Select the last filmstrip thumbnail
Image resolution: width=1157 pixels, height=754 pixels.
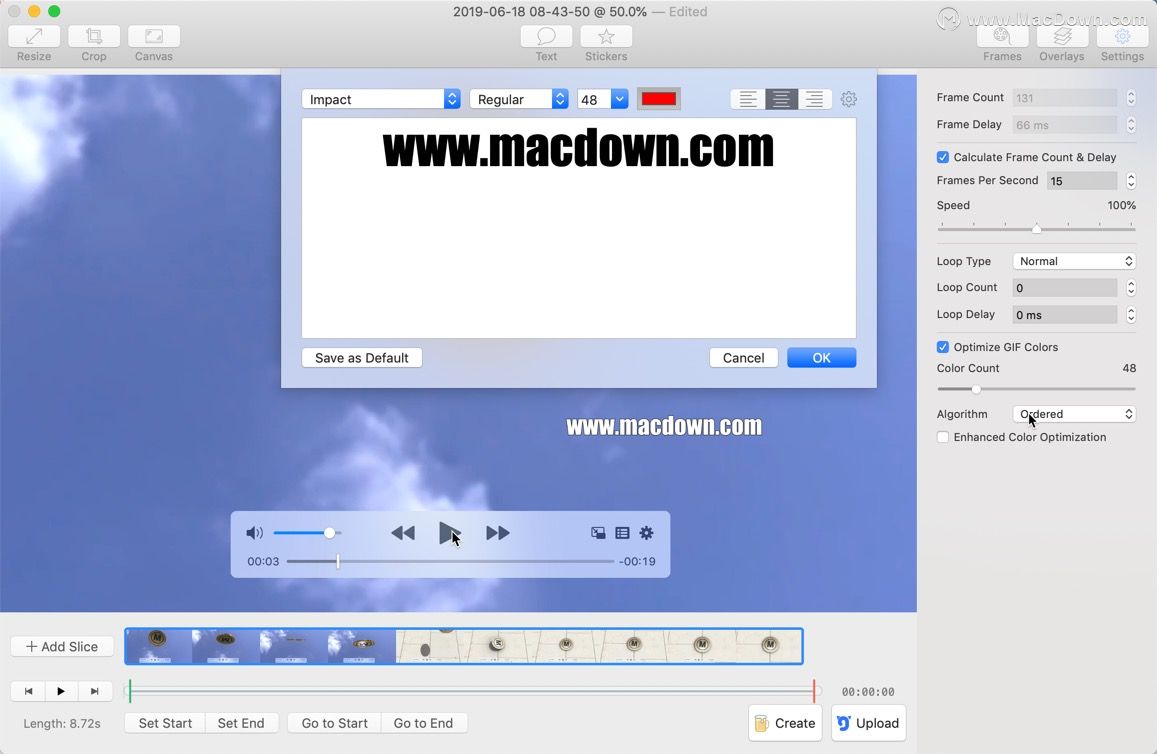pos(769,646)
